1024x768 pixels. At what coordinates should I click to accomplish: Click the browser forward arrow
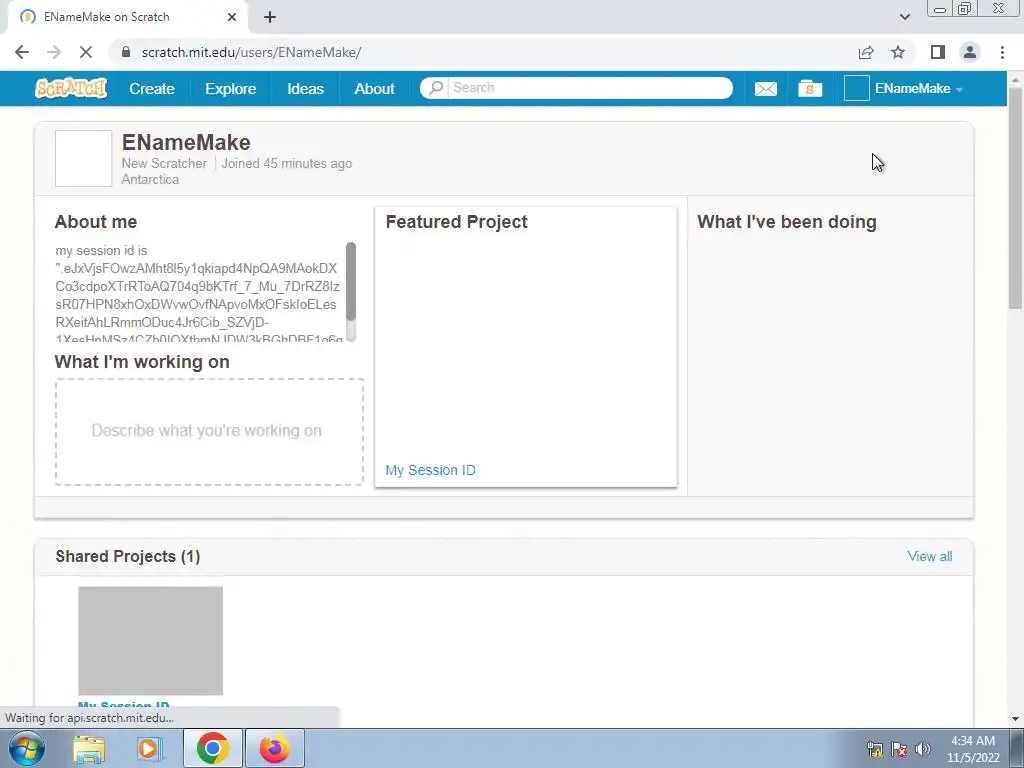tap(54, 52)
